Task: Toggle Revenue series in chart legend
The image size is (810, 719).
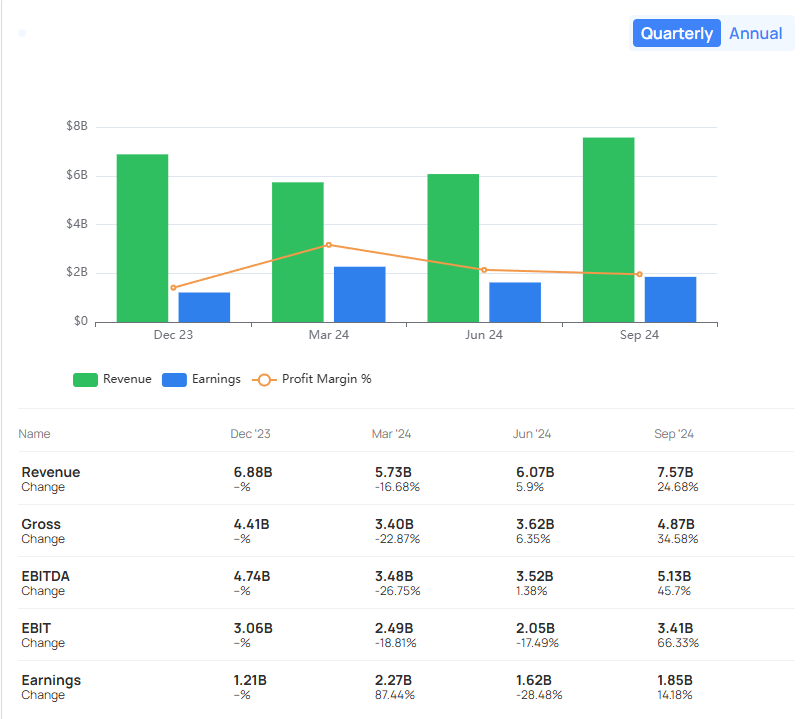Action: point(113,379)
